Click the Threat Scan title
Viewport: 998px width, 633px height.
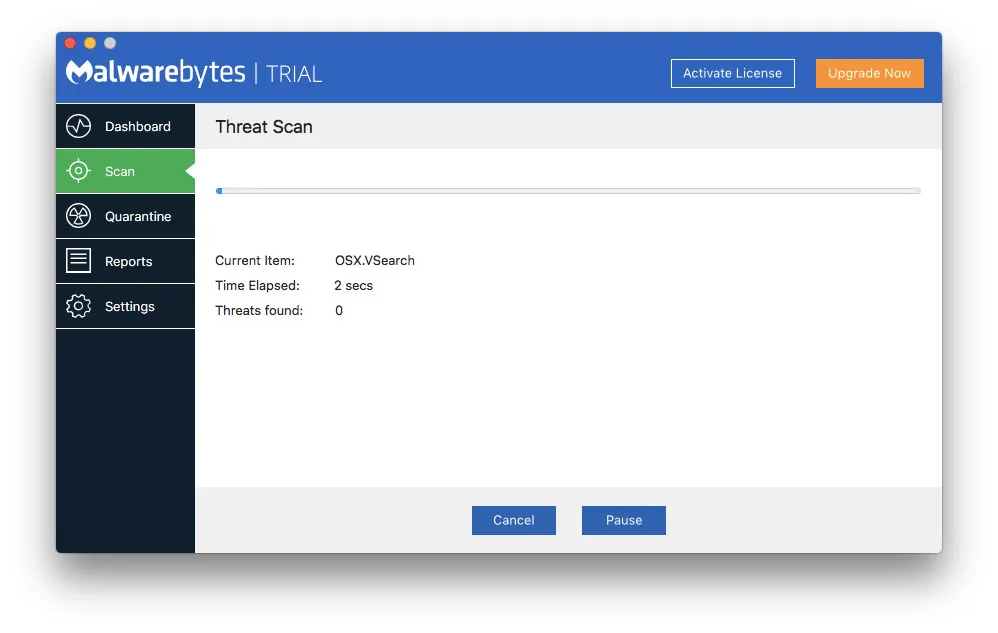(x=263, y=127)
